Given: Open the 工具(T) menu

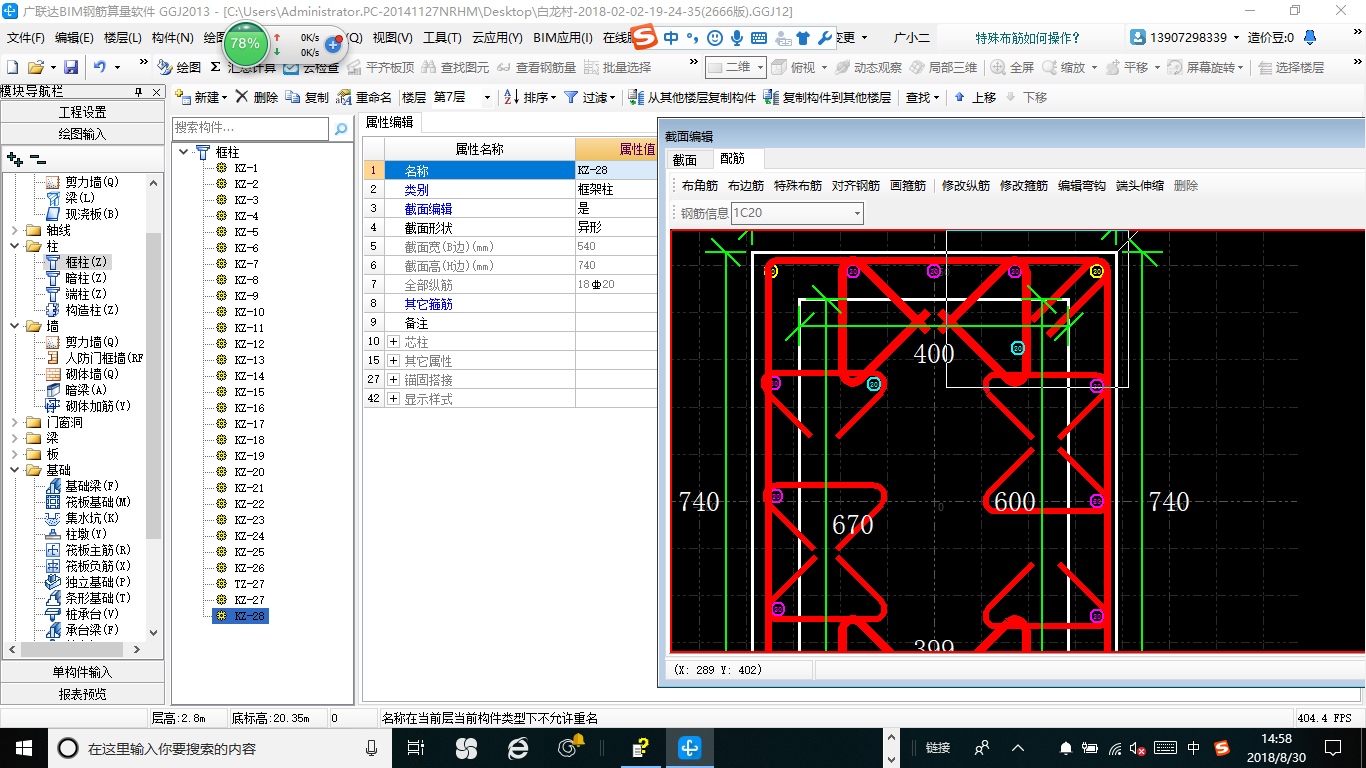Looking at the screenshot, I should 441,38.
